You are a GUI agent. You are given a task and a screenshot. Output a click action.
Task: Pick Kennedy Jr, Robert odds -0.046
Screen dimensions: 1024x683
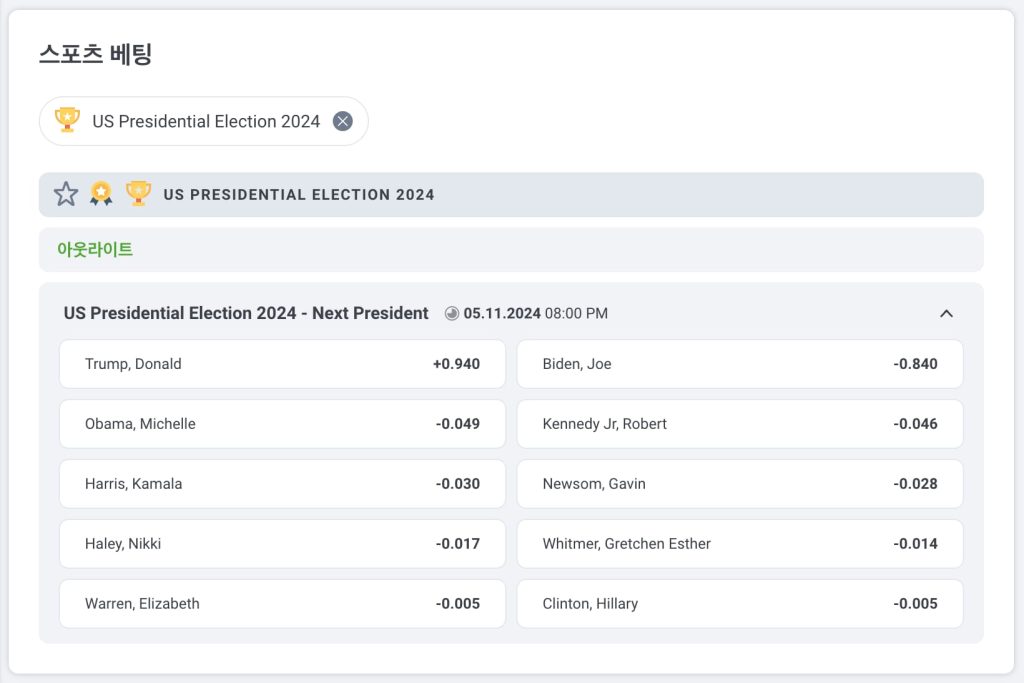pos(740,424)
